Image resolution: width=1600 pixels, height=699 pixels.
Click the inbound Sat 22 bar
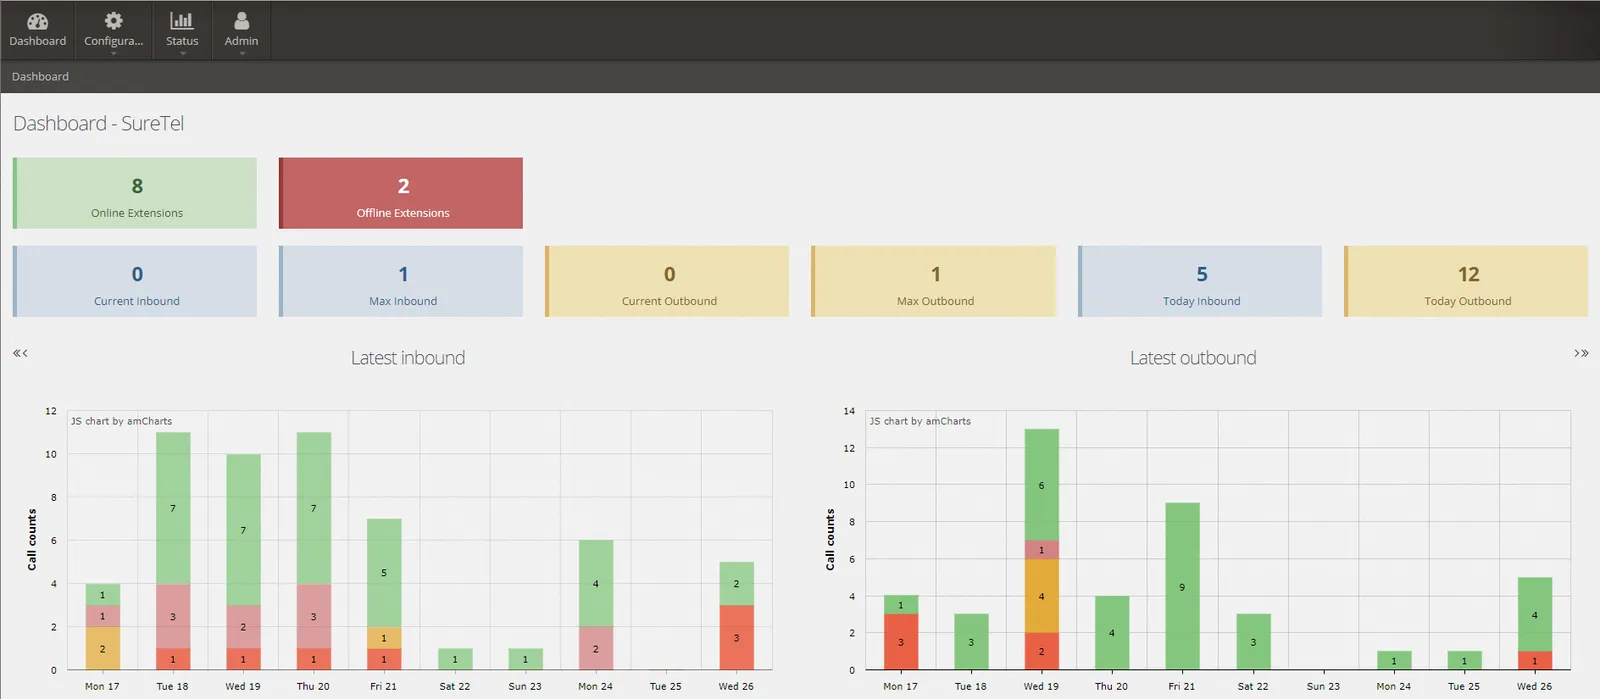(455, 659)
